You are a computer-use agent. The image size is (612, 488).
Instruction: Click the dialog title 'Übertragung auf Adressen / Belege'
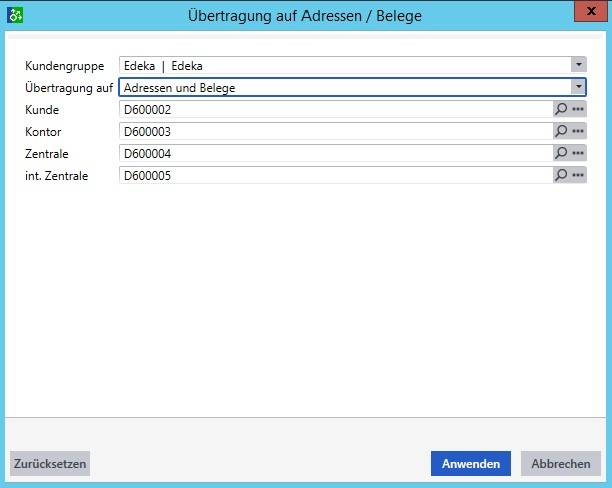coord(306,15)
